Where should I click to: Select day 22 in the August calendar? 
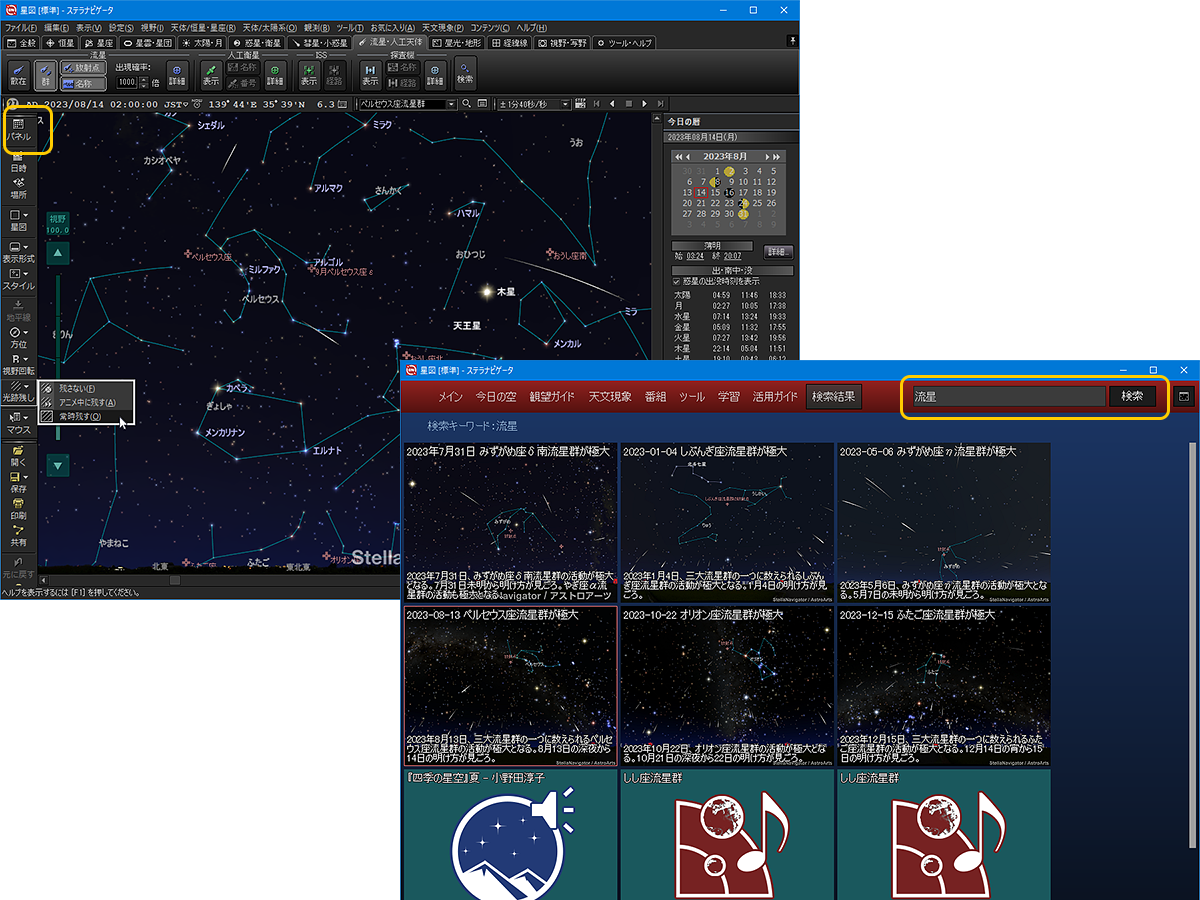pos(716,203)
